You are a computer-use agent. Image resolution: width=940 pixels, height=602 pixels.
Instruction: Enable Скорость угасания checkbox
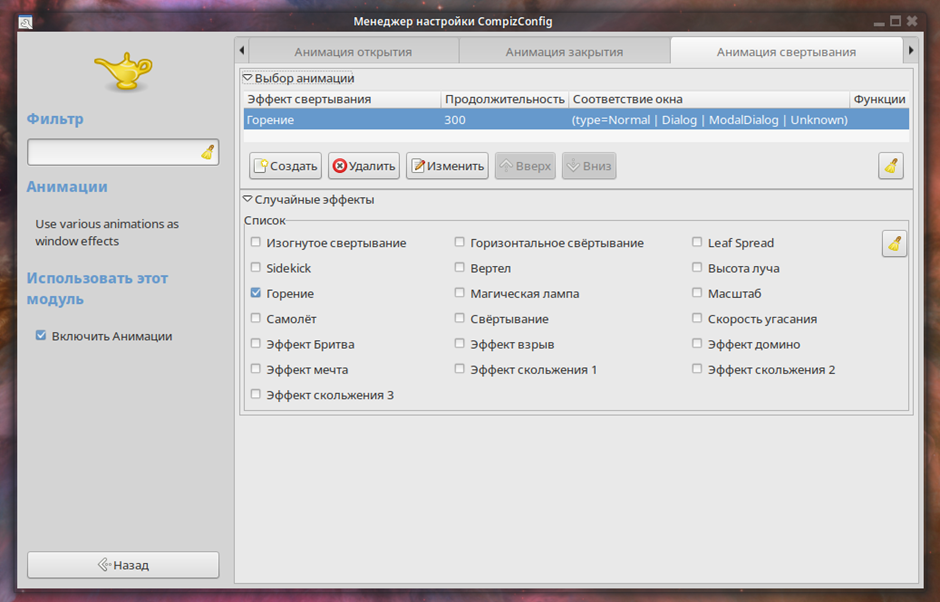click(x=697, y=318)
